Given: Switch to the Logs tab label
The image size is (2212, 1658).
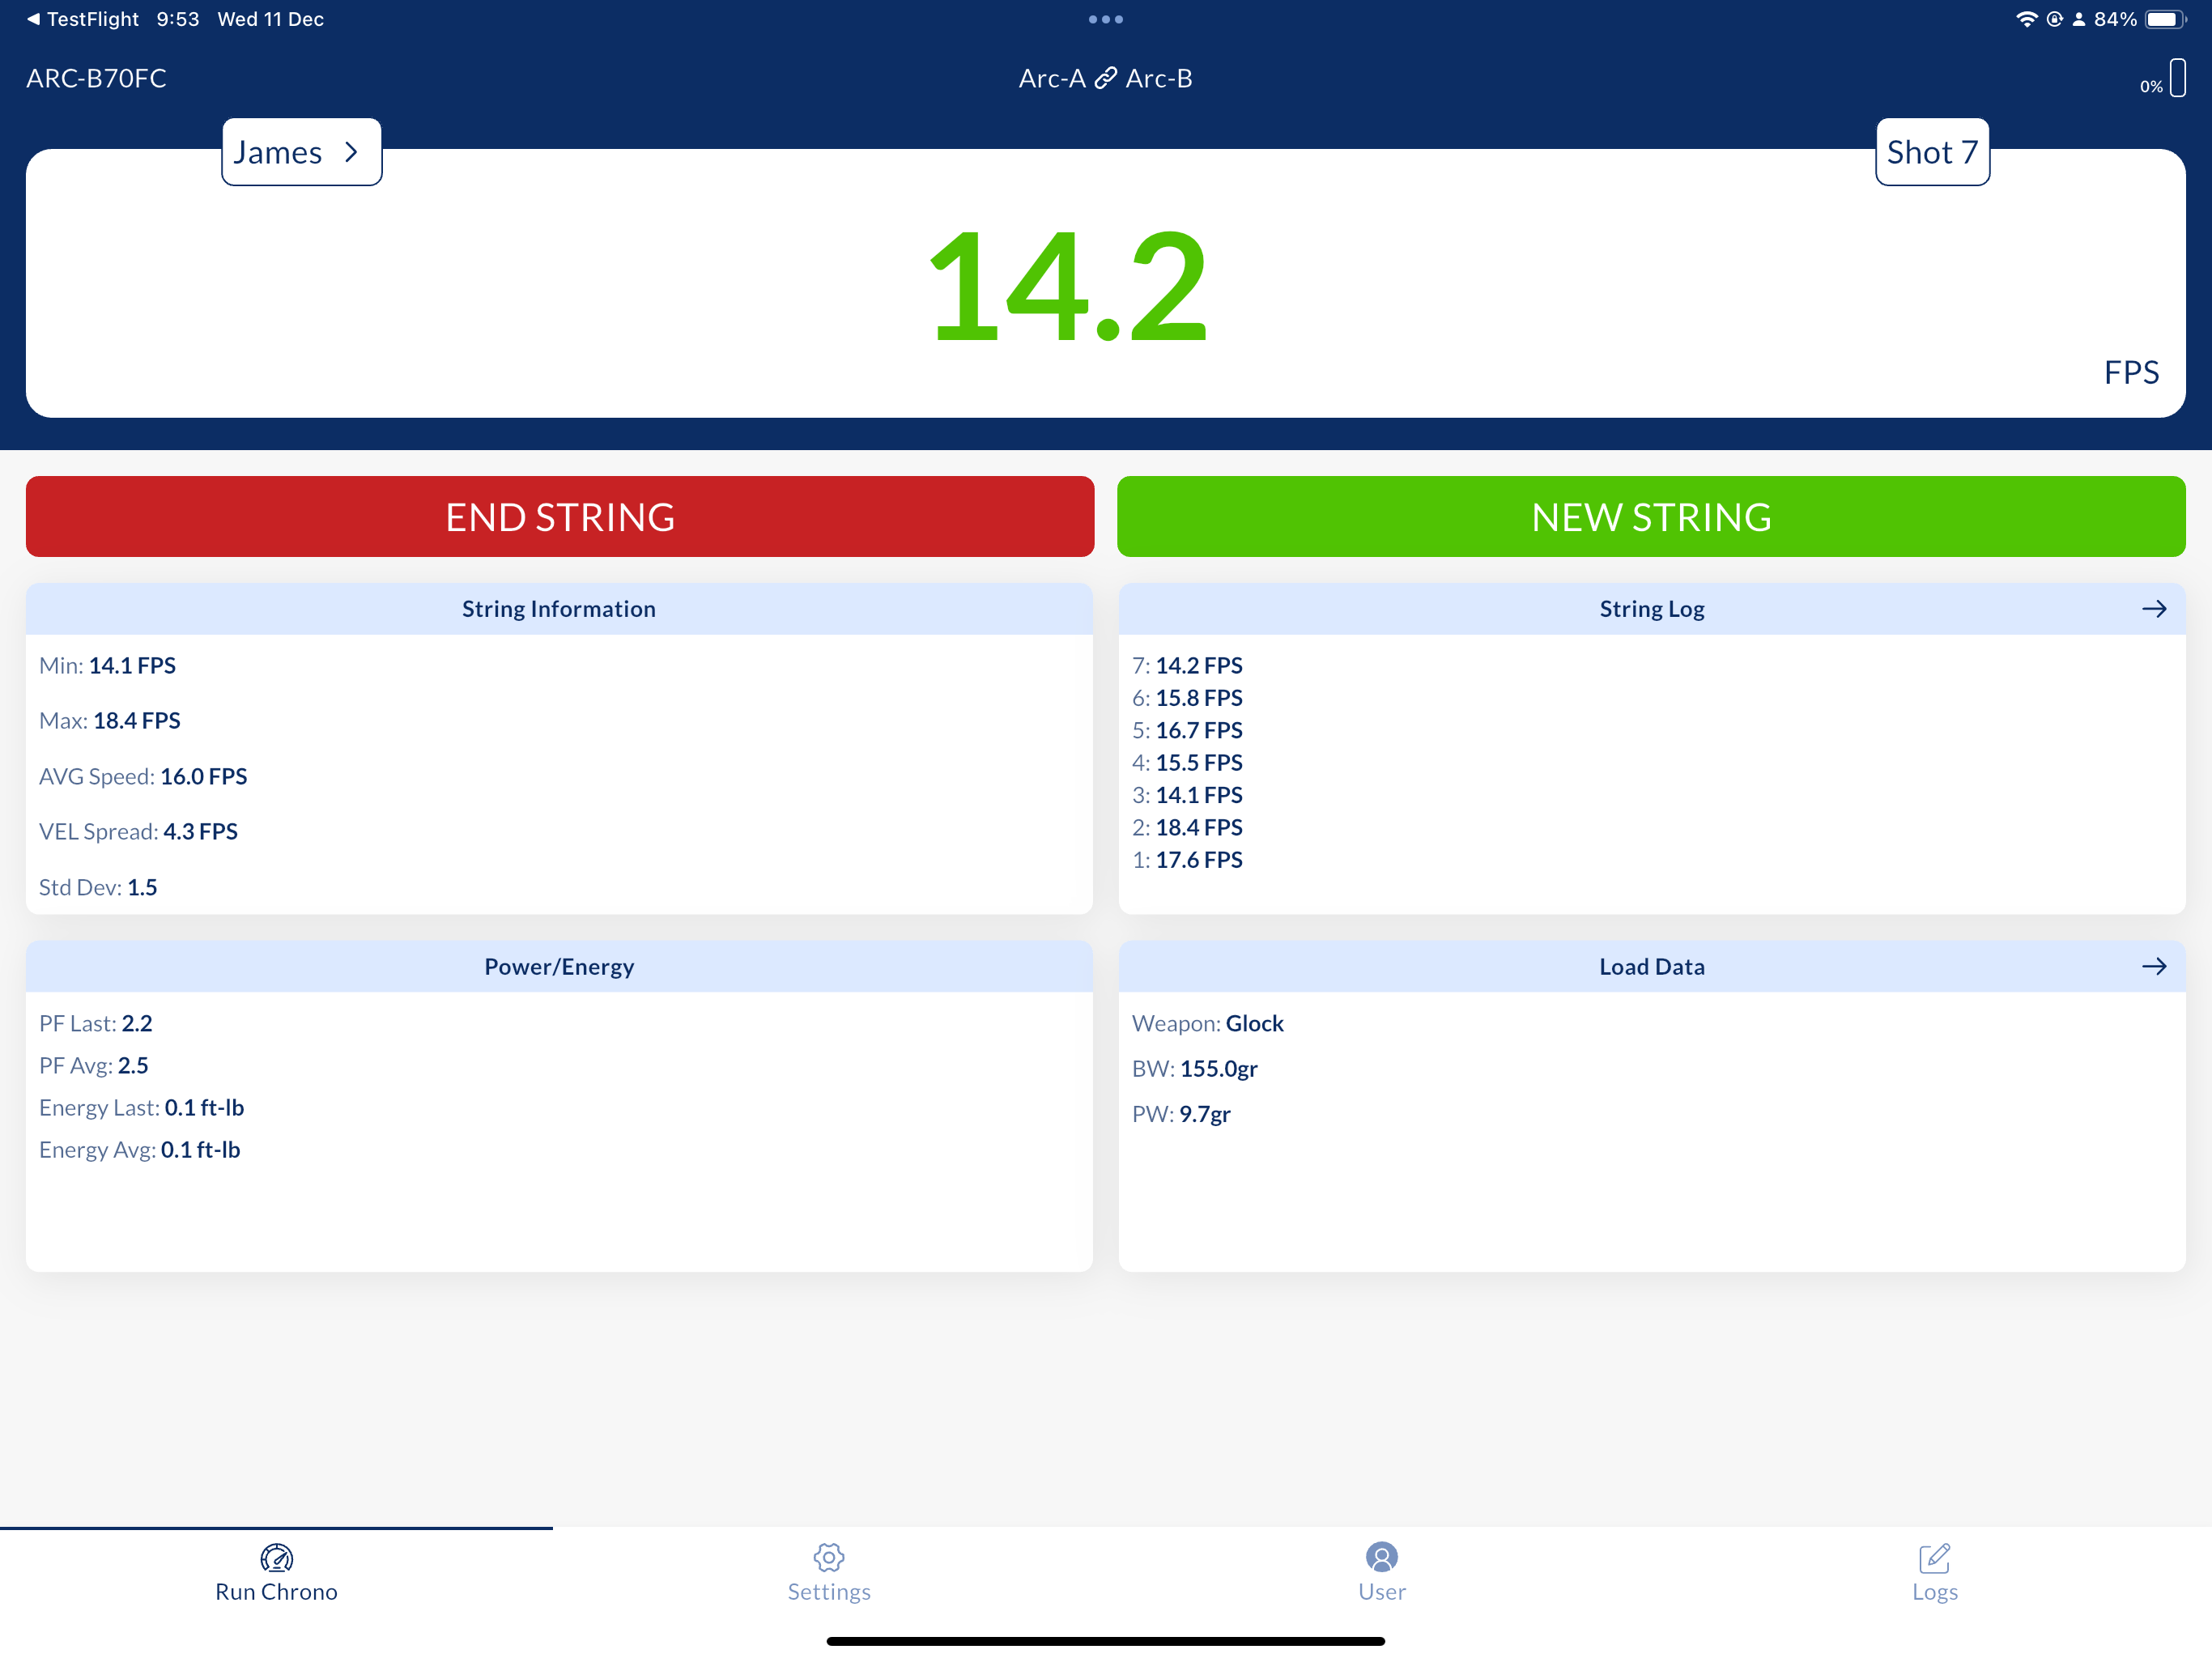Looking at the screenshot, I should click(x=1934, y=1591).
